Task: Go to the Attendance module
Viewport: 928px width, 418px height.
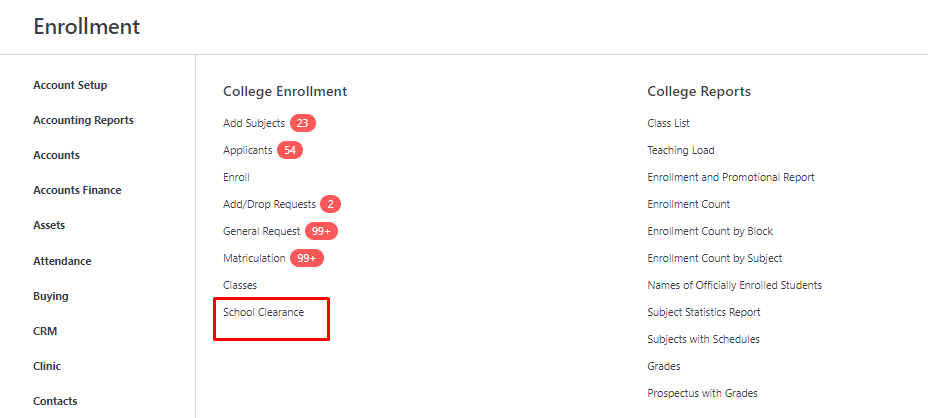Action: (62, 261)
